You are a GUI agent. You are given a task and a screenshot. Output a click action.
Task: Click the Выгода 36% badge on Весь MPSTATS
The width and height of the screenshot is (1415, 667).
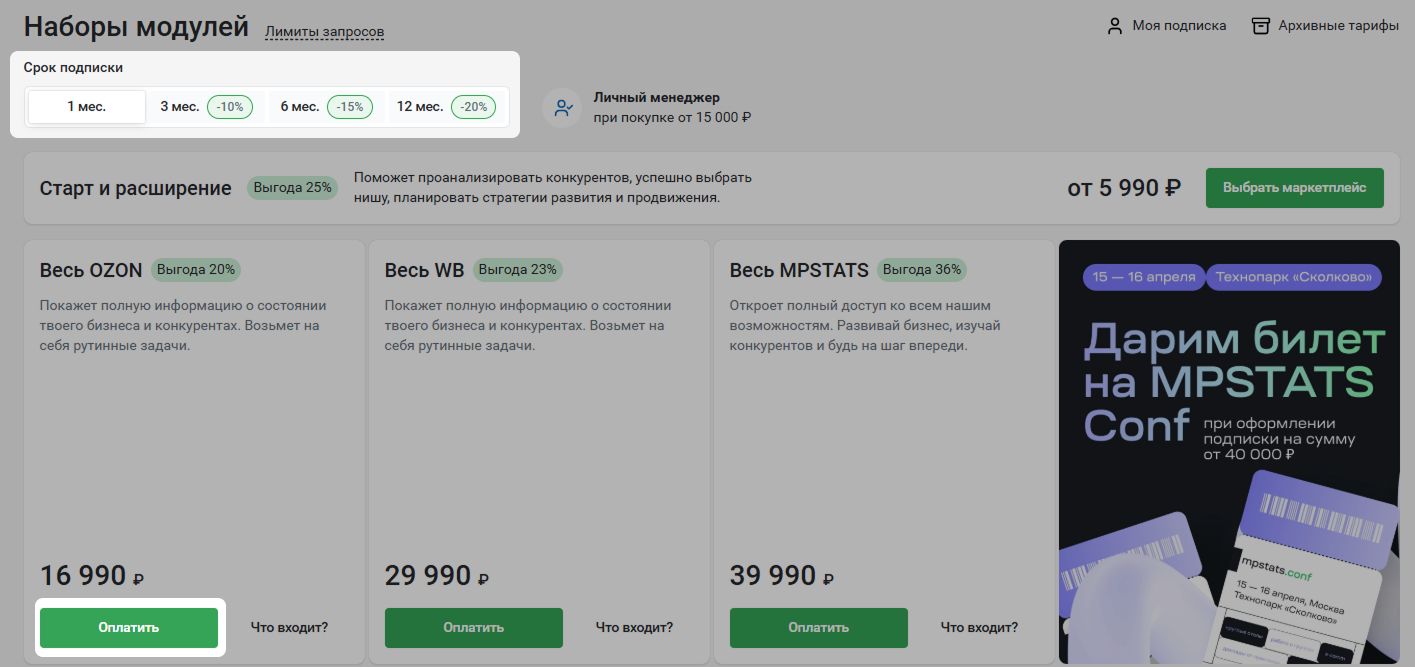coord(921,270)
